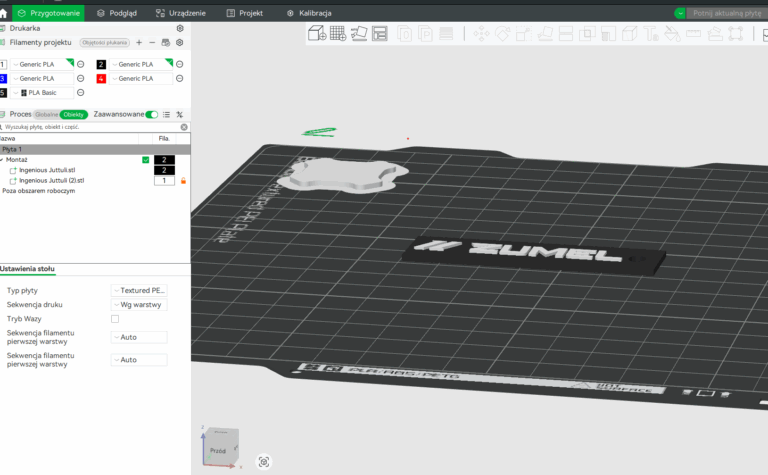Remove filament 1 Generic PLA
Viewport: 768px width, 475px height.
(81, 64)
